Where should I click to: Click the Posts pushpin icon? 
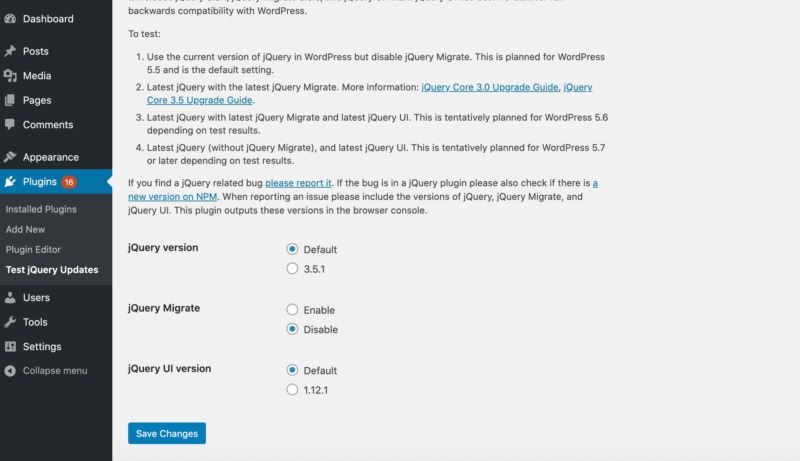[x=10, y=51]
